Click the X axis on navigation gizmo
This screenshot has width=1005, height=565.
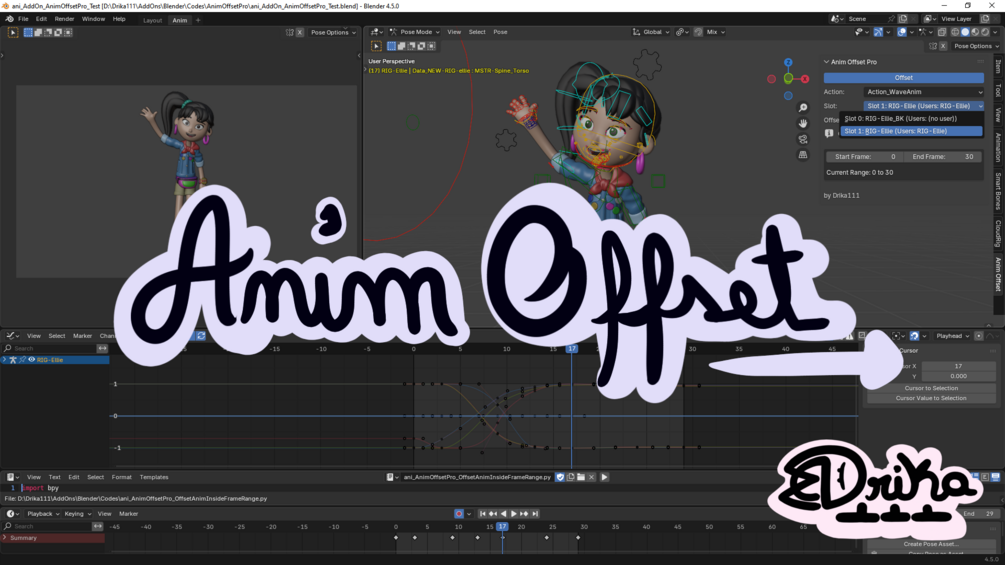[805, 79]
